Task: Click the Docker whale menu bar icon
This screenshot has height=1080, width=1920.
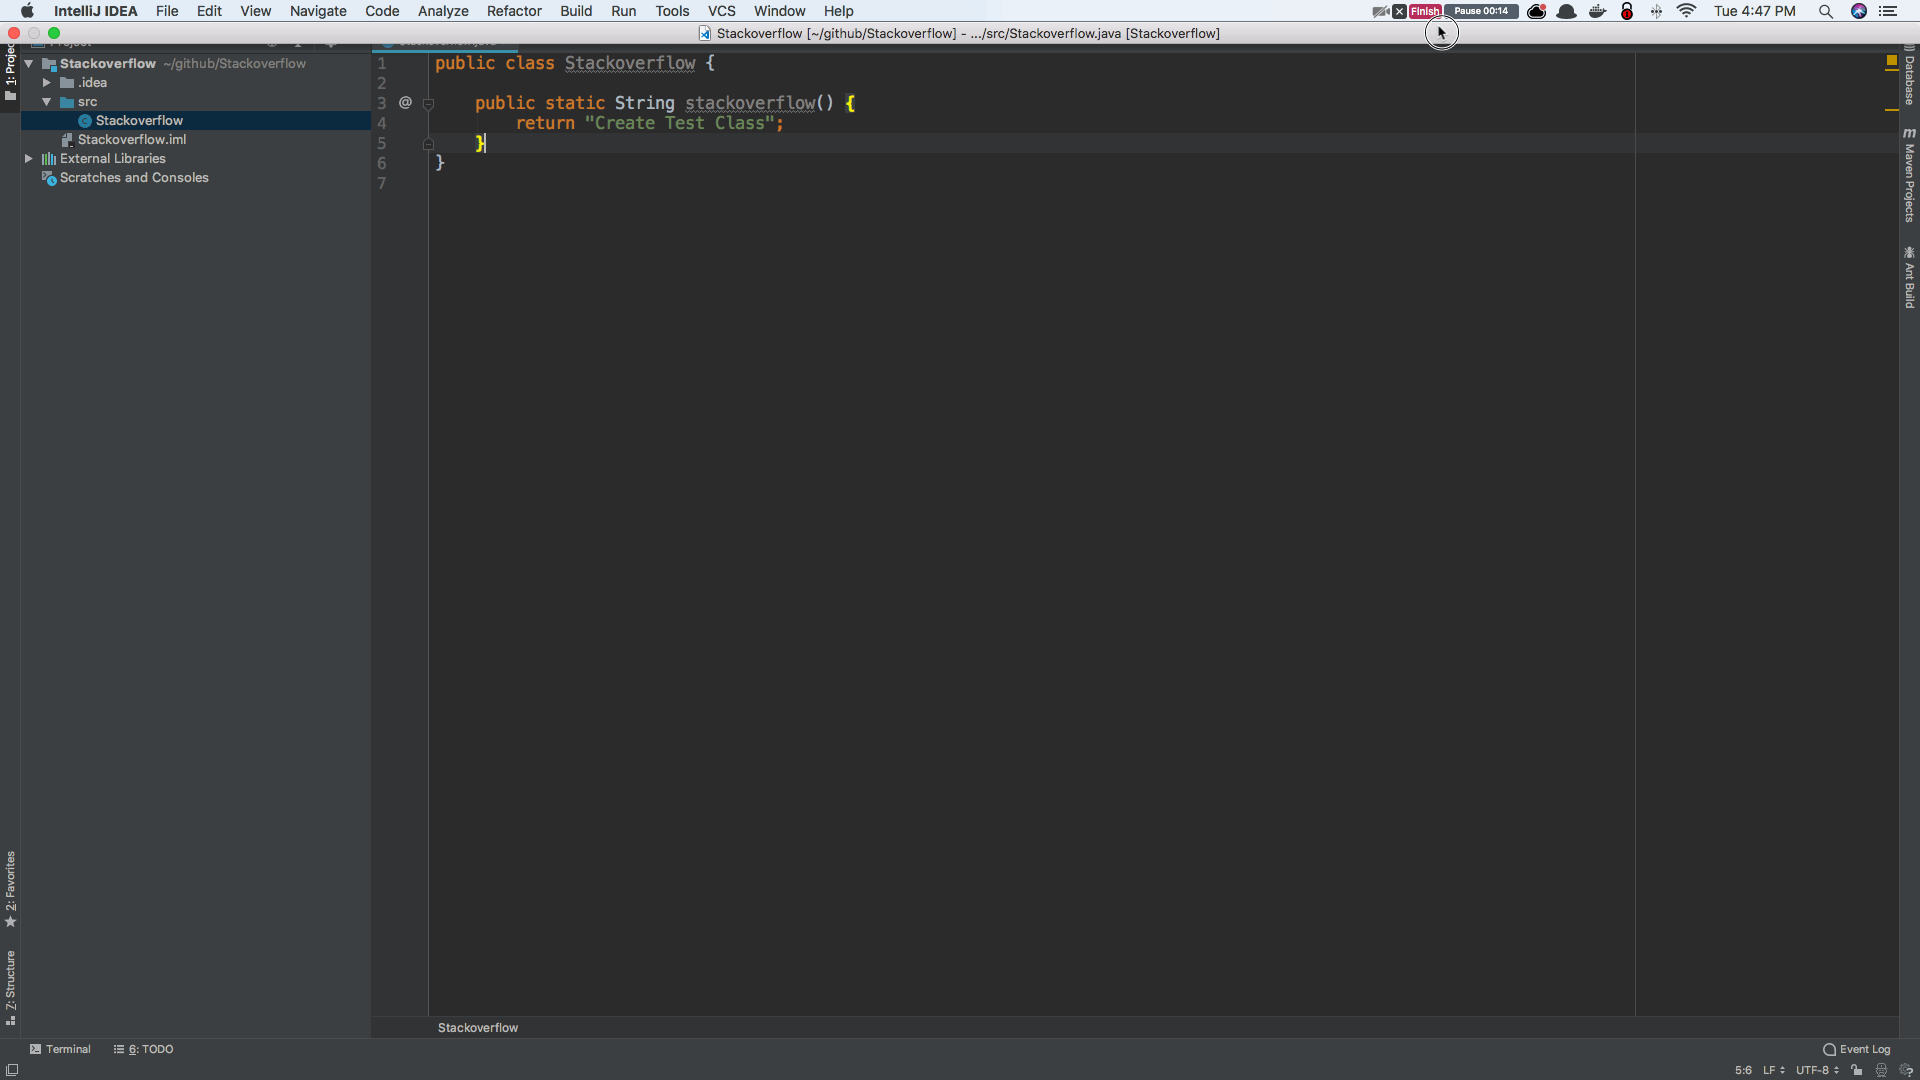Action: [x=1597, y=11]
